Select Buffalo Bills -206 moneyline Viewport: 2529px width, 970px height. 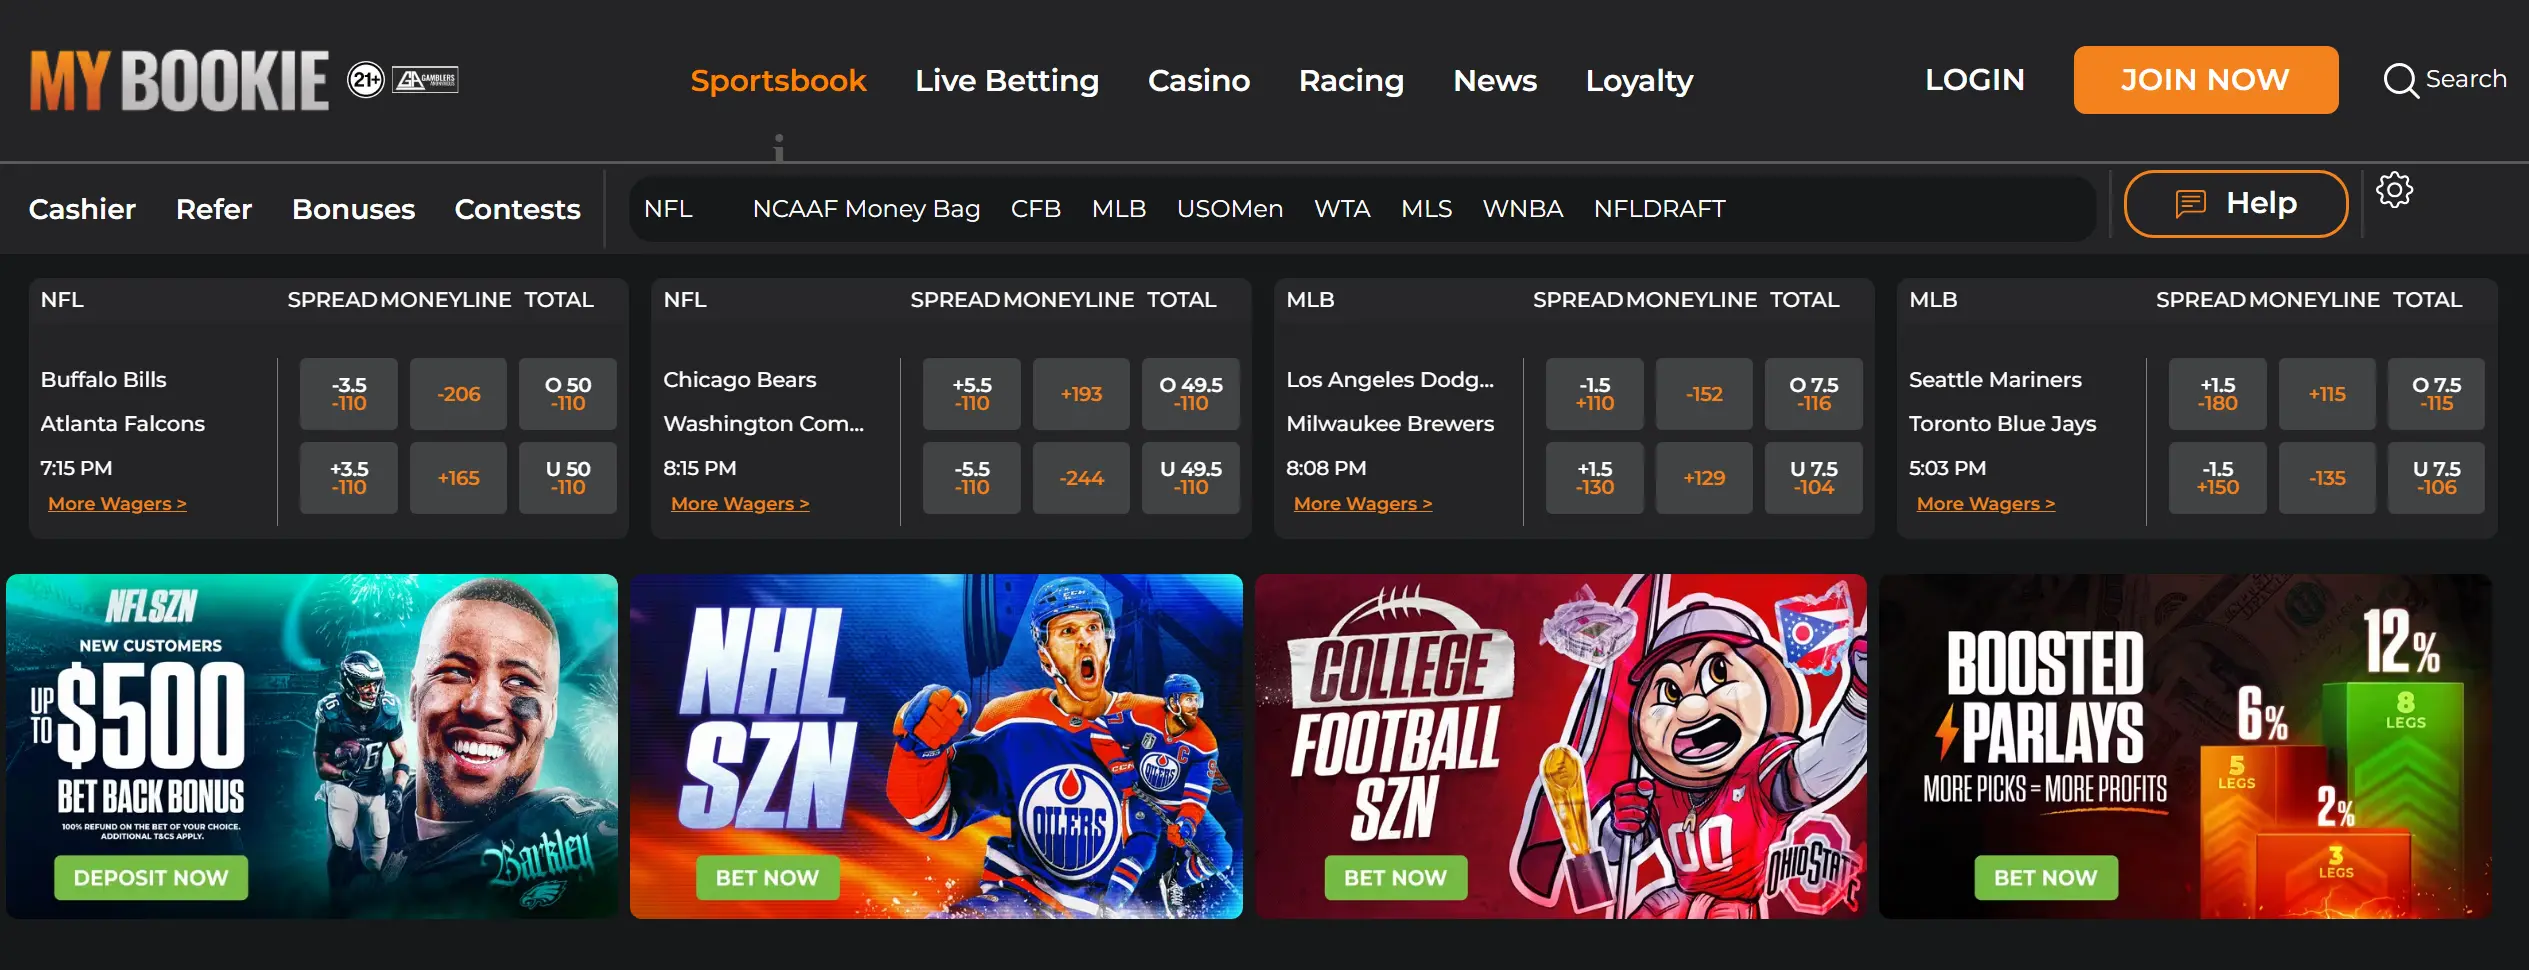click(x=459, y=394)
